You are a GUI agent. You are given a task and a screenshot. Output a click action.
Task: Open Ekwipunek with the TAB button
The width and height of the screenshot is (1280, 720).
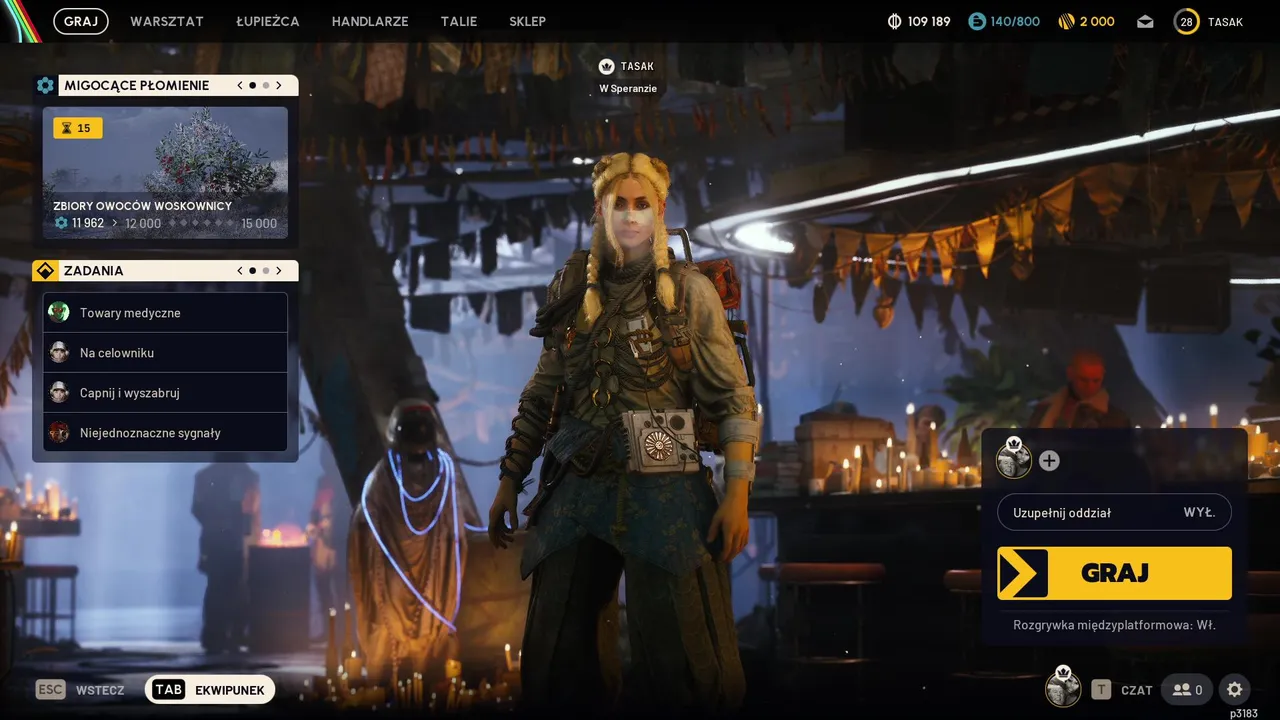[210, 690]
